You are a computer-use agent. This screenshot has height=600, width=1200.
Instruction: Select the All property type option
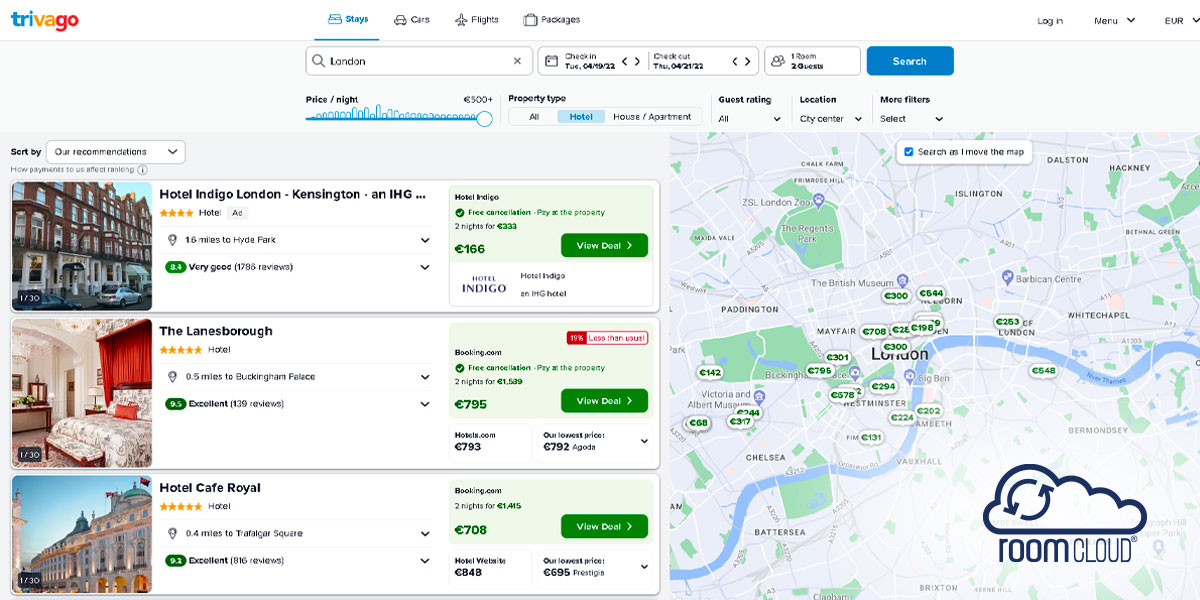coord(534,117)
